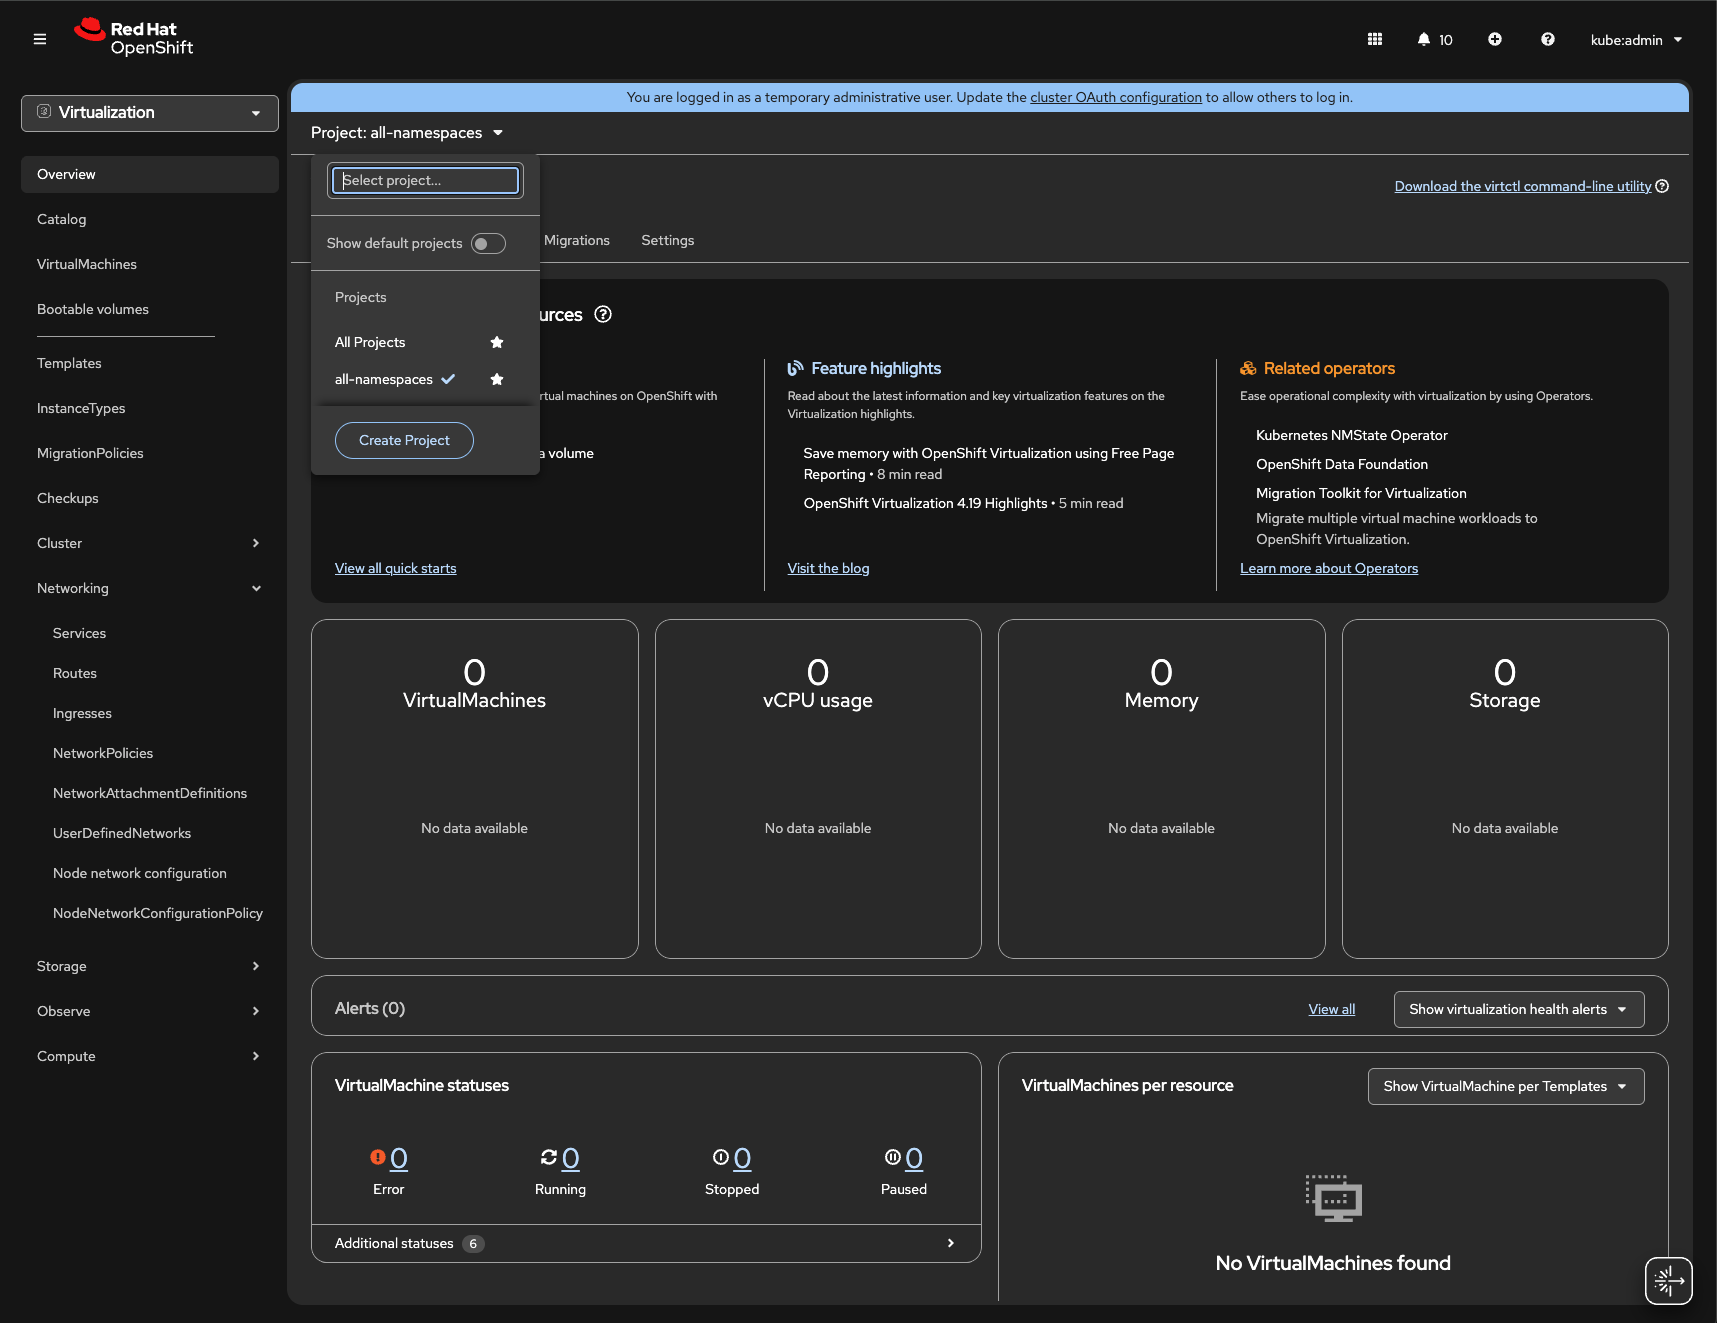The height and width of the screenshot is (1323, 1717).
Task: Open the application launcher grid icon
Action: [x=1375, y=39]
